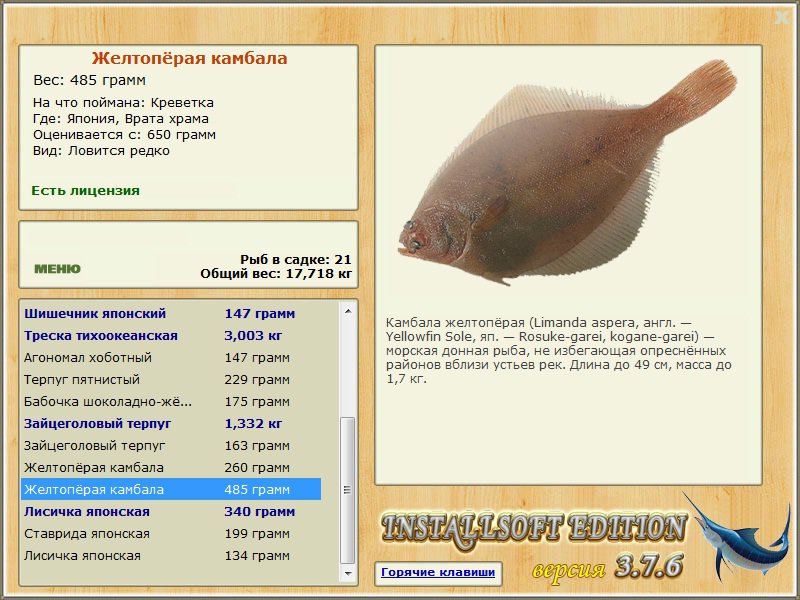The image size is (800, 600).
Task: Select Шишечник японский 147 грамм row
Action: point(171,313)
